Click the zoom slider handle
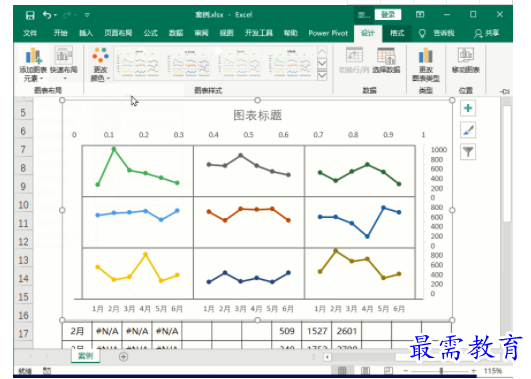The image size is (531, 379). (441, 371)
